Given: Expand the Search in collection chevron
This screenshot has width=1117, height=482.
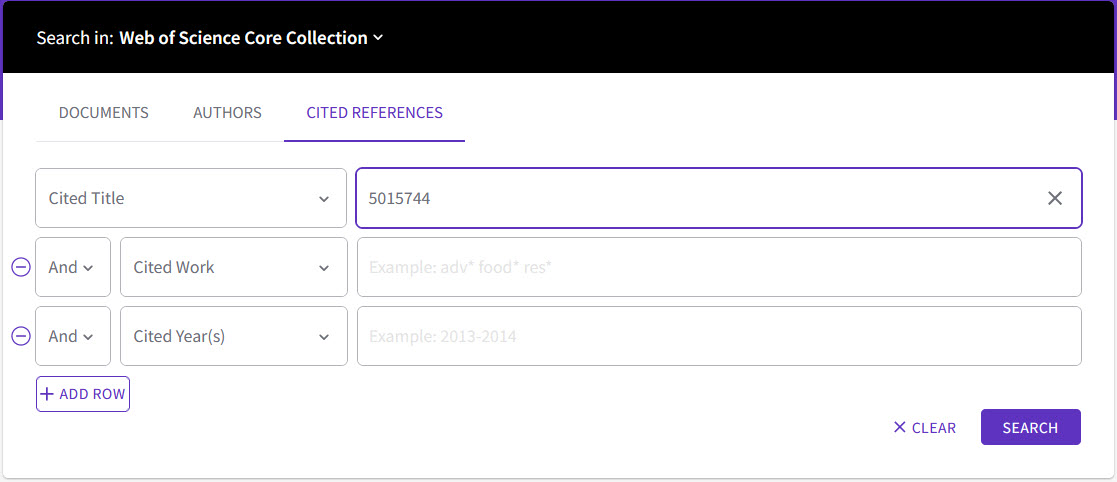Looking at the screenshot, I should [378, 38].
